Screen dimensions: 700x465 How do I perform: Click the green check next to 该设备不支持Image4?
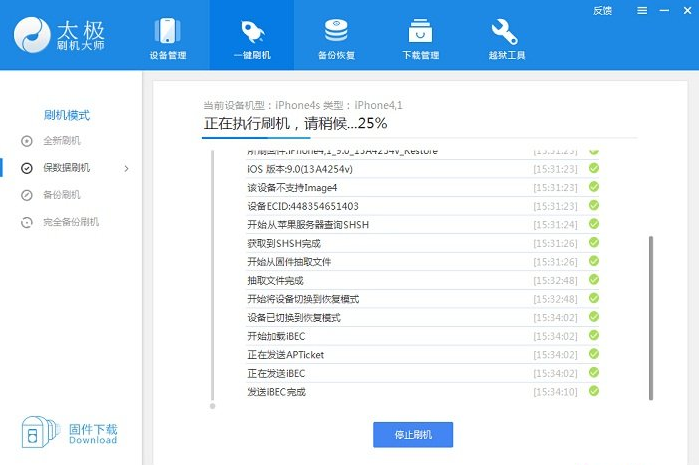click(x=594, y=187)
